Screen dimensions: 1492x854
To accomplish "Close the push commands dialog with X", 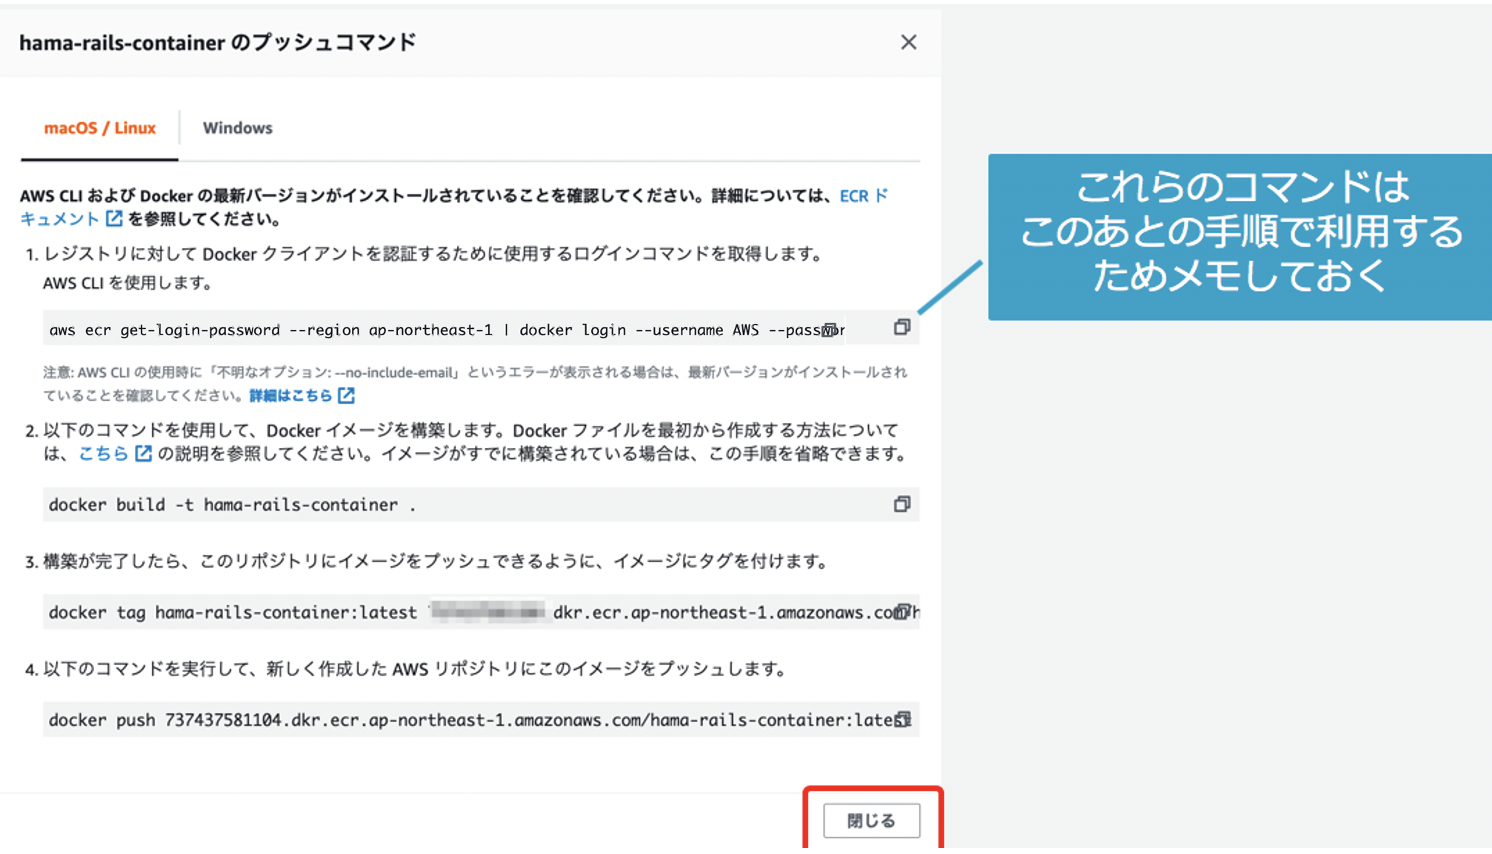I will click(x=908, y=42).
